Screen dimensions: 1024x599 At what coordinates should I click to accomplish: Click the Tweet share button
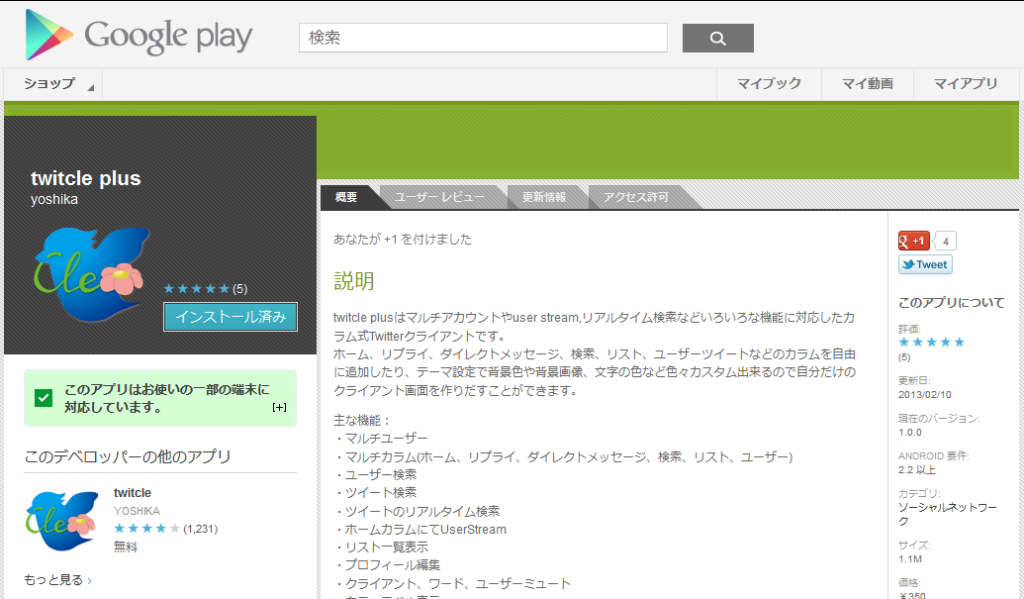tap(925, 265)
